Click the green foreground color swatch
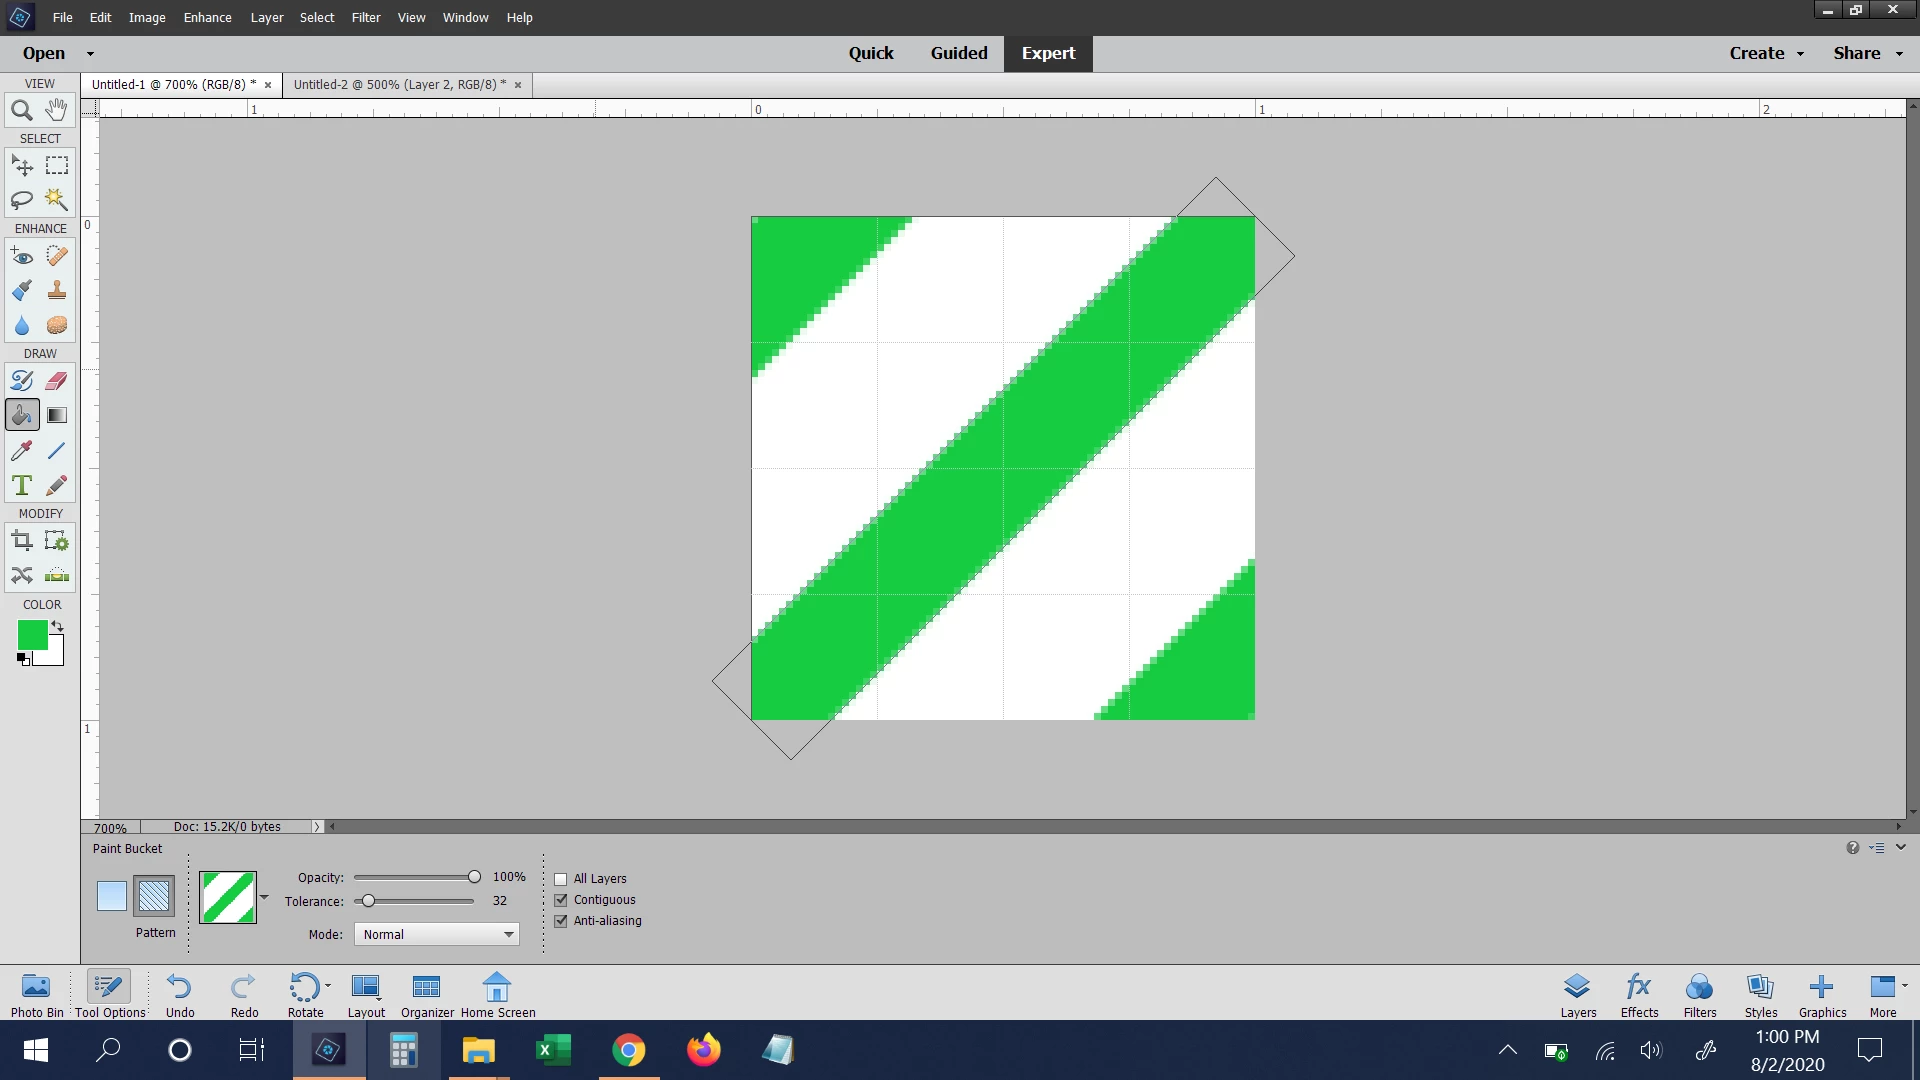This screenshot has width=1920, height=1080. point(32,635)
